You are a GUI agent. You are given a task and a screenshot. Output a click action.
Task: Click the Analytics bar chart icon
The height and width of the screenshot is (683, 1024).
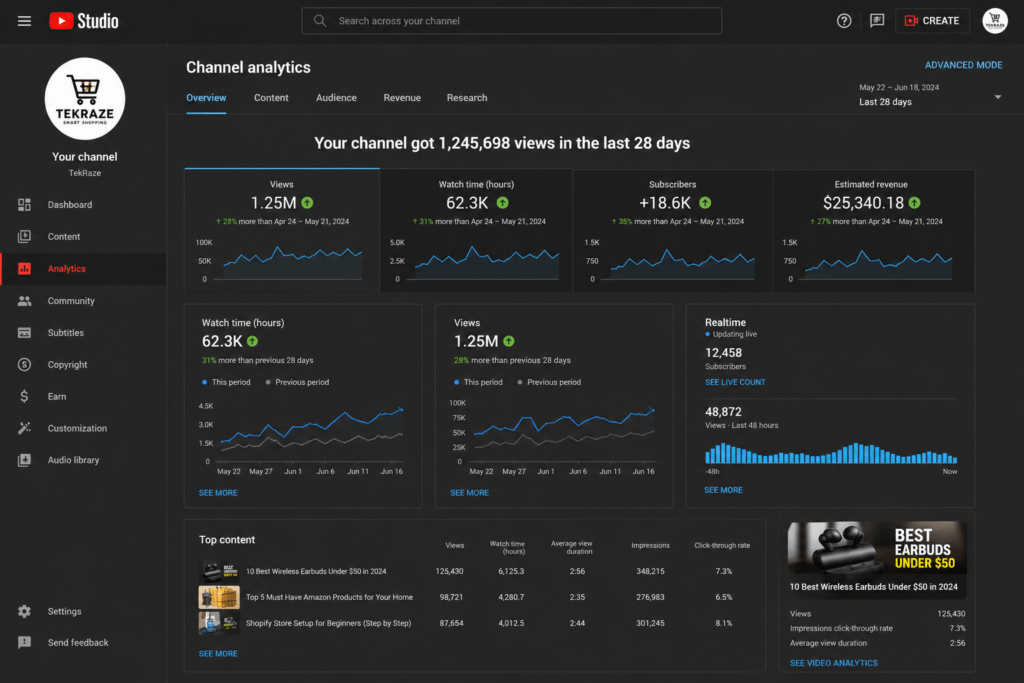tap(24, 268)
